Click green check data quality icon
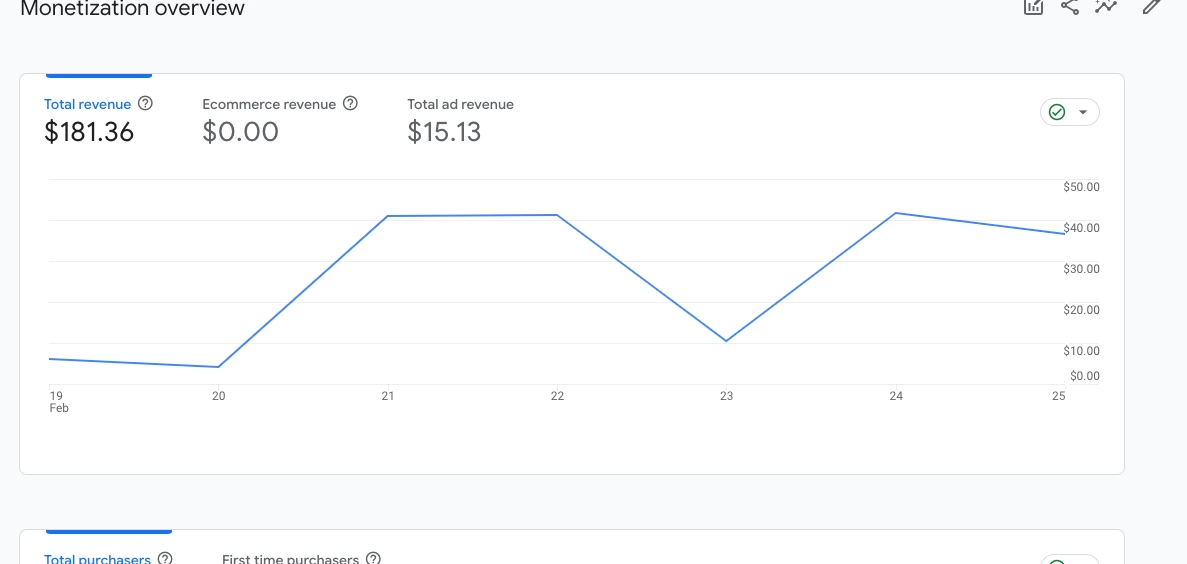The image size is (1187, 564). 1057,112
